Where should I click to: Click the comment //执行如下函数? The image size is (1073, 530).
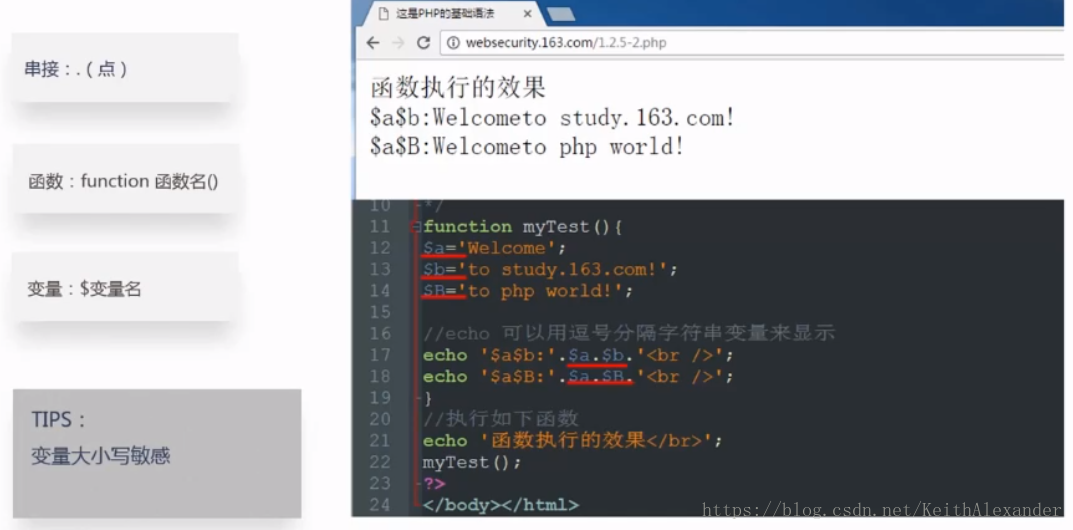tap(501, 419)
